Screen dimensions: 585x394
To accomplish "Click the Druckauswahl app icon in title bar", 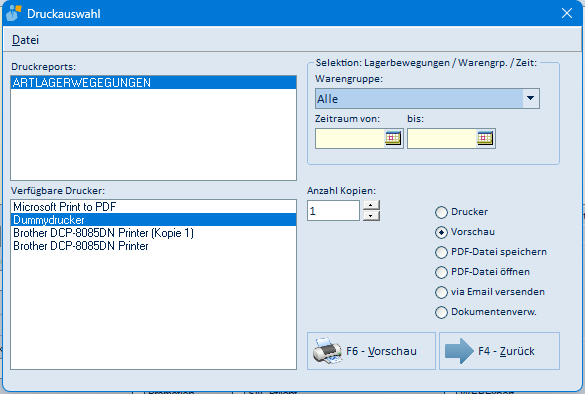I will click(14, 14).
